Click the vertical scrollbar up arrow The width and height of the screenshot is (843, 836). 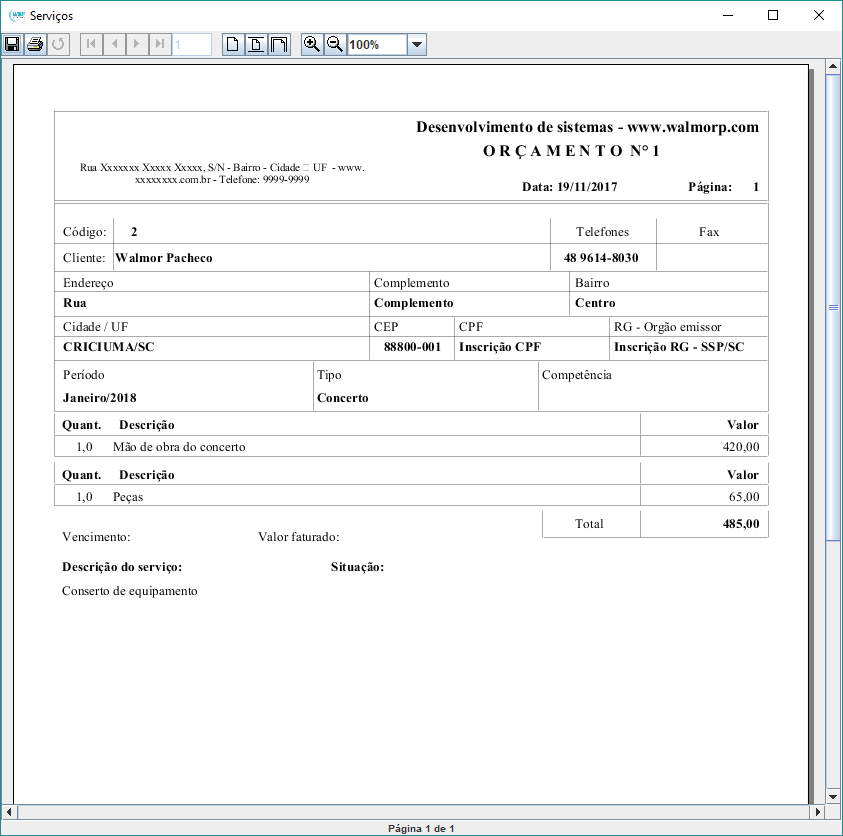click(832, 67)
